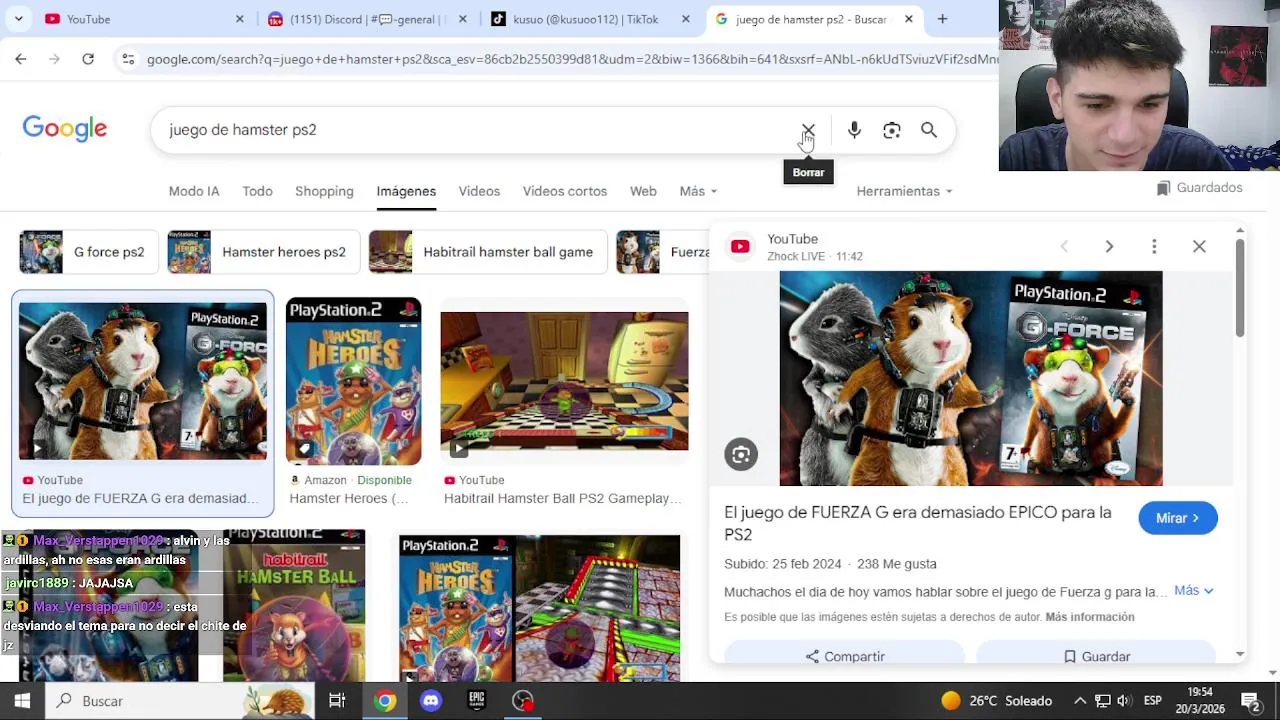
Task: Open the Windows Start menu
Action: (22, 701)
